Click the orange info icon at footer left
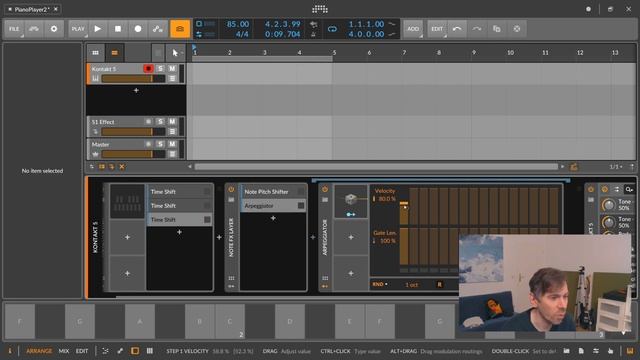Image resolution: width=640 pixels, height=360 pixels. 10,351
